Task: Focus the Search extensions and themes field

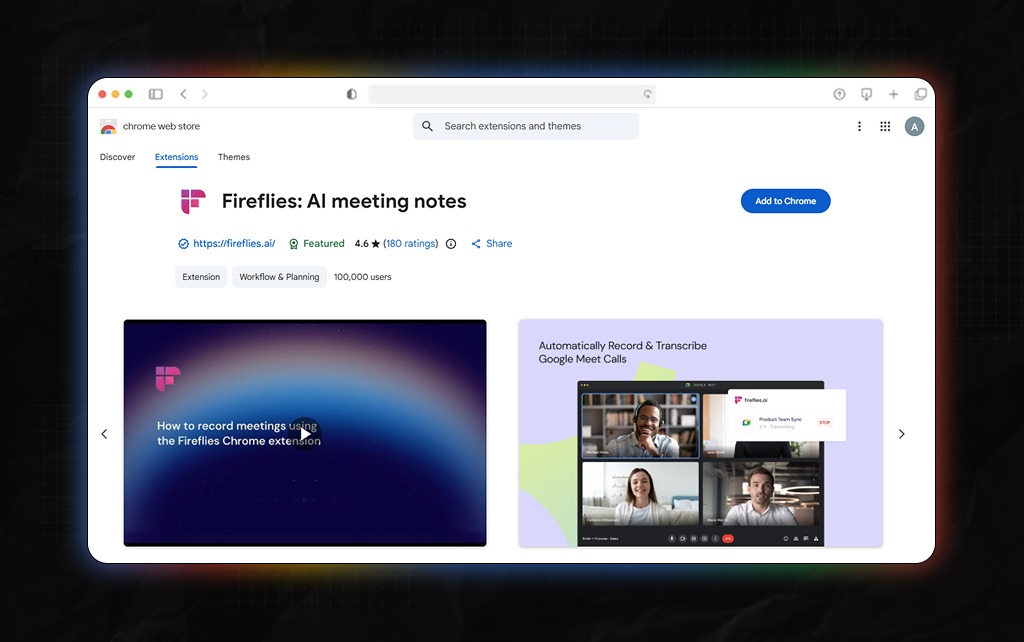Action: 526,126
